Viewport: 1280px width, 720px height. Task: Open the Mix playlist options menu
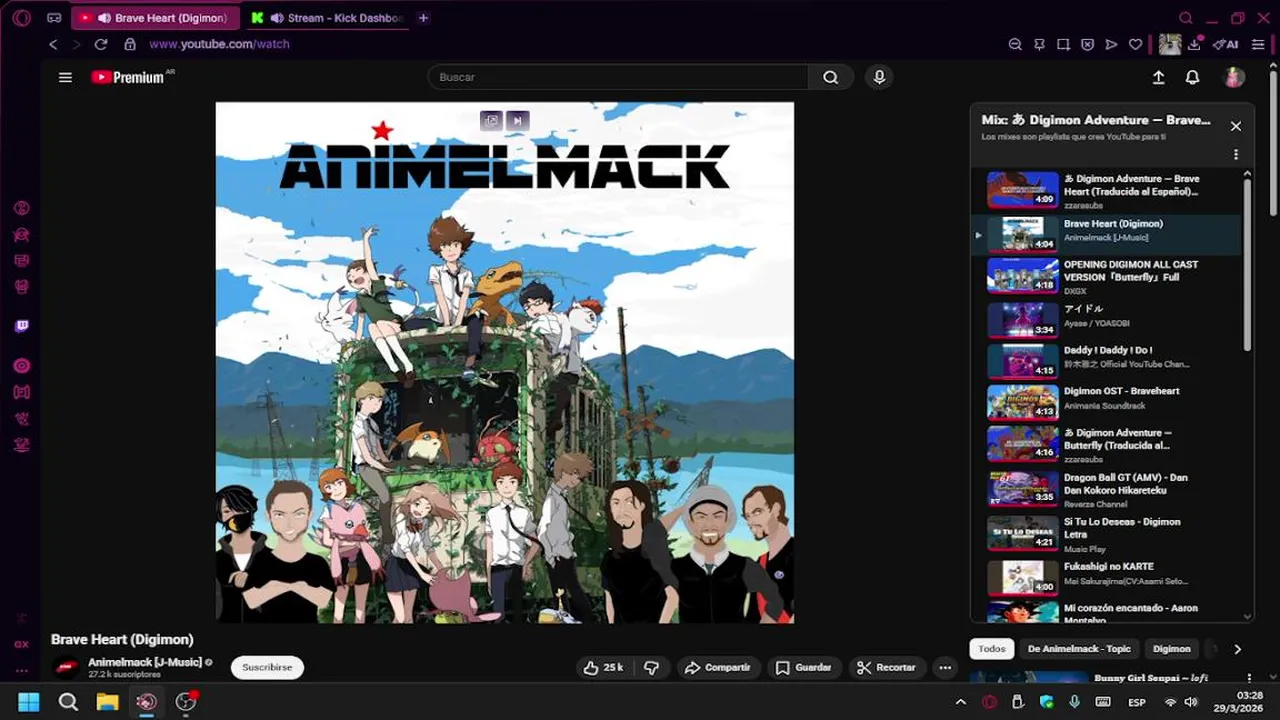tap(1236, 155)
